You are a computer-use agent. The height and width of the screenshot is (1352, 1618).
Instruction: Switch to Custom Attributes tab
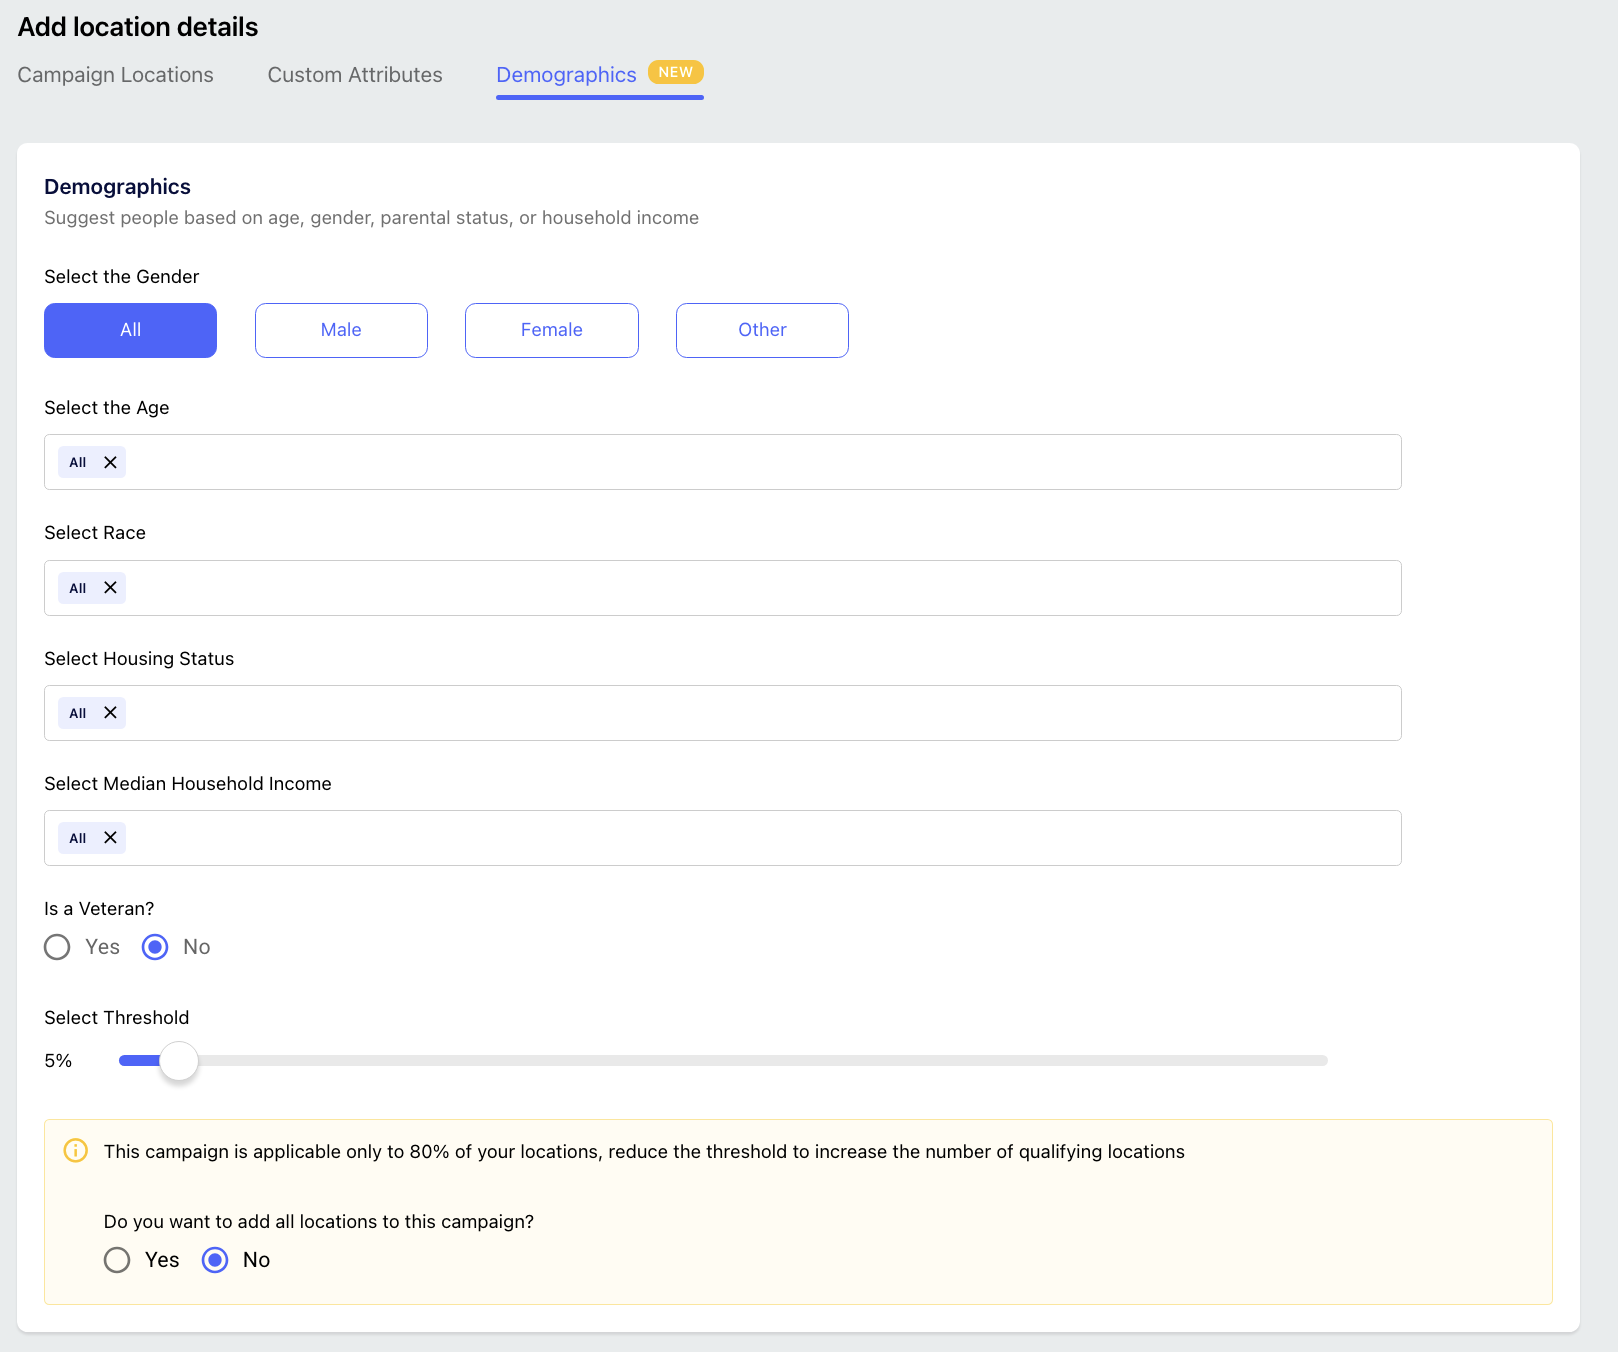coord(355,75)
